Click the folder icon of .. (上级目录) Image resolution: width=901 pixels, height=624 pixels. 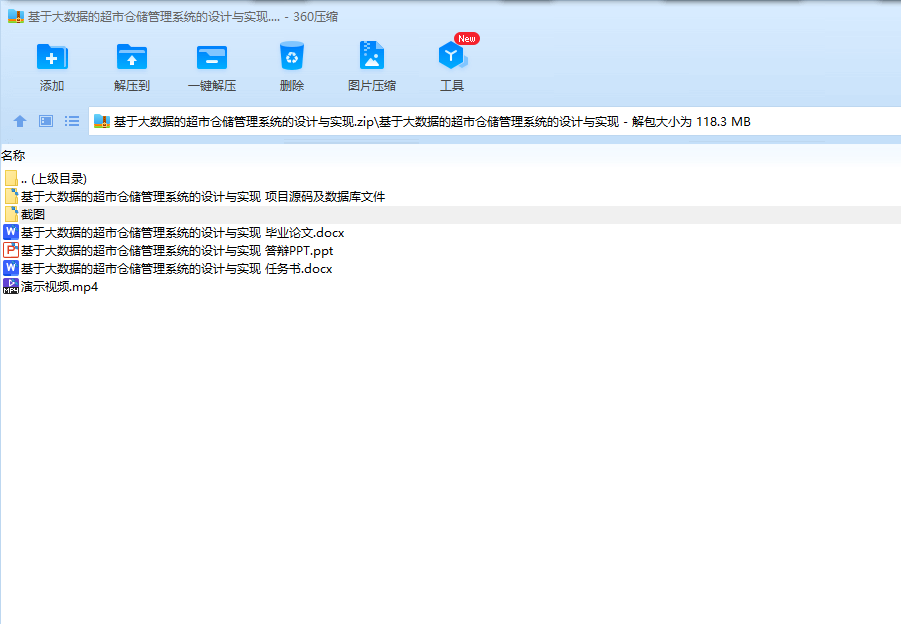(x=11, y=178)
